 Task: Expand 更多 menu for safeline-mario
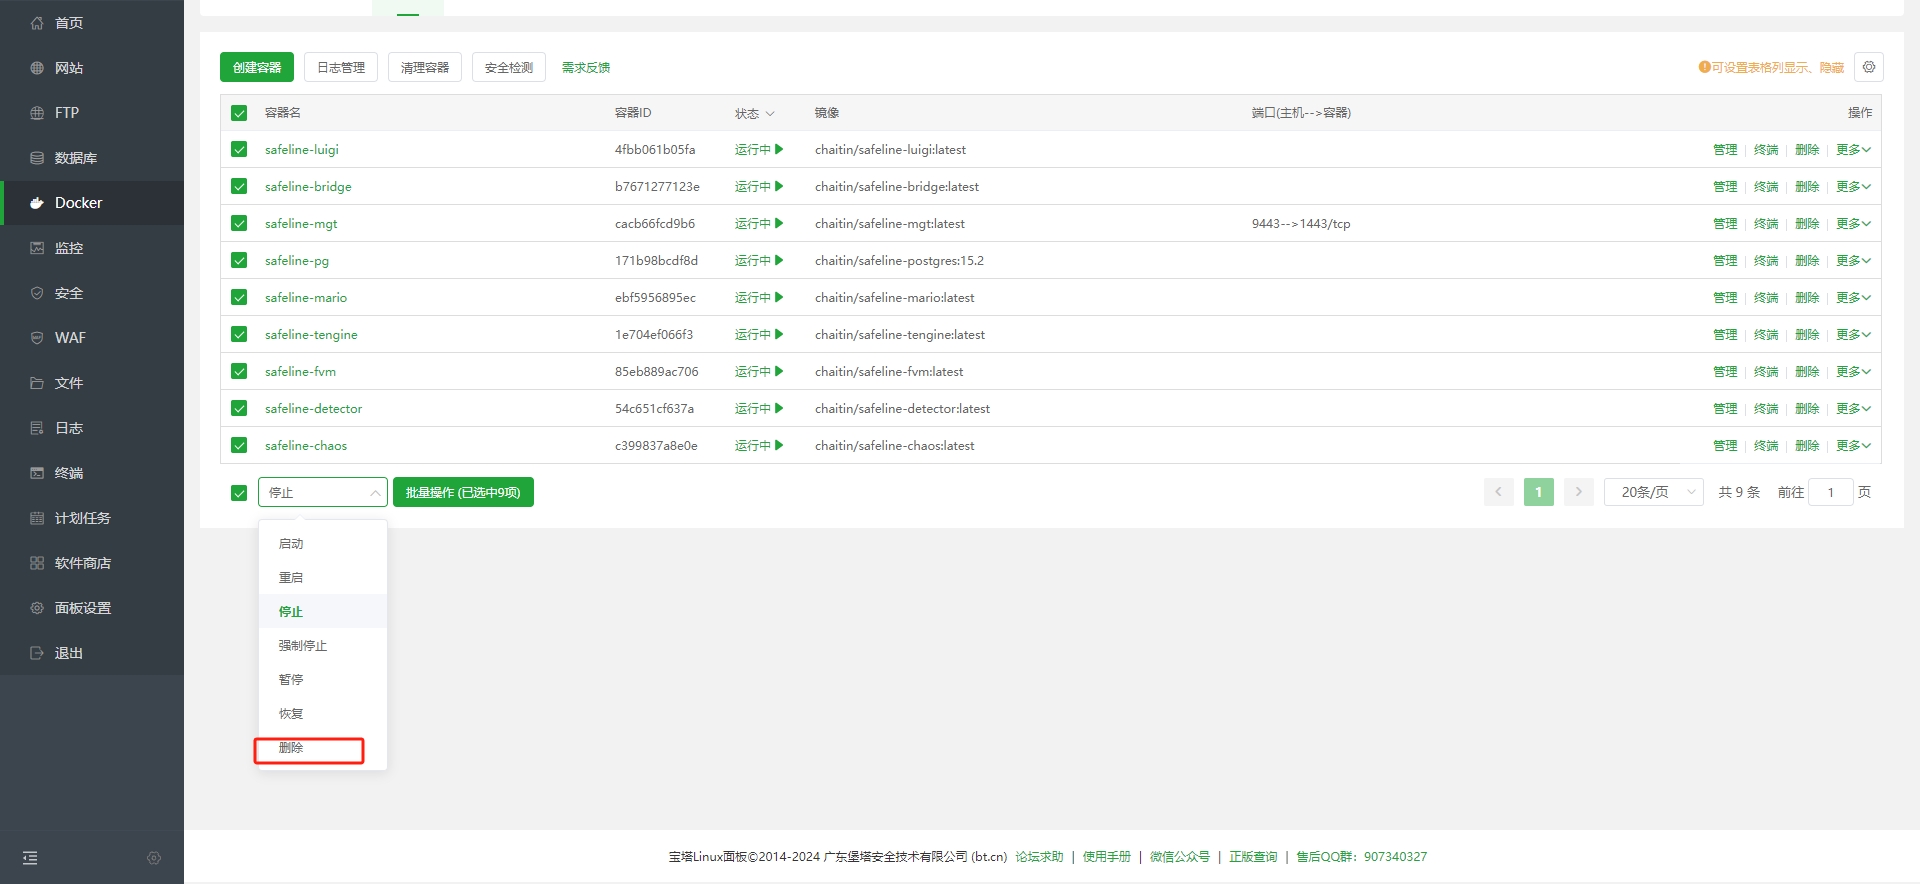click(x=1853, y=297)
